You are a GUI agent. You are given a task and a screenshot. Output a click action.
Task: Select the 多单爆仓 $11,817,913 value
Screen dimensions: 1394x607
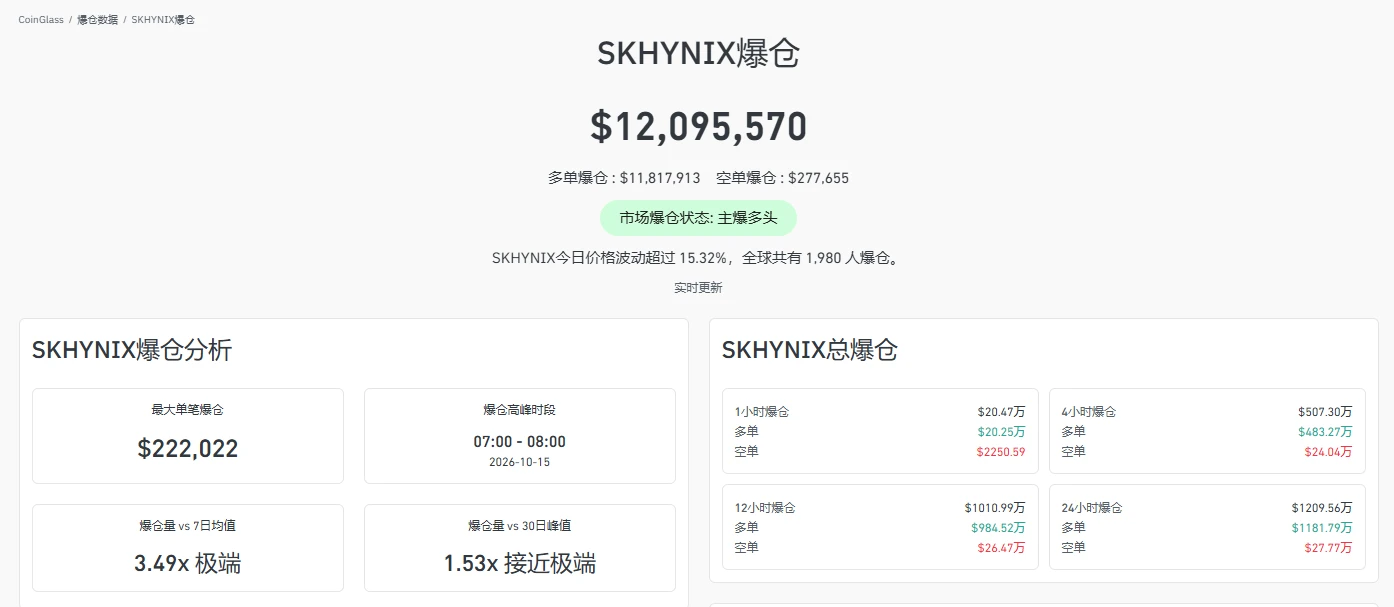coord(660,178)
